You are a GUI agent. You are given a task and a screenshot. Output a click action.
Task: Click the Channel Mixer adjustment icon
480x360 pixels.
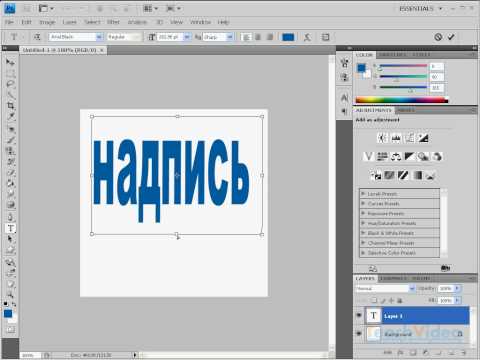[x=437, y=156]
